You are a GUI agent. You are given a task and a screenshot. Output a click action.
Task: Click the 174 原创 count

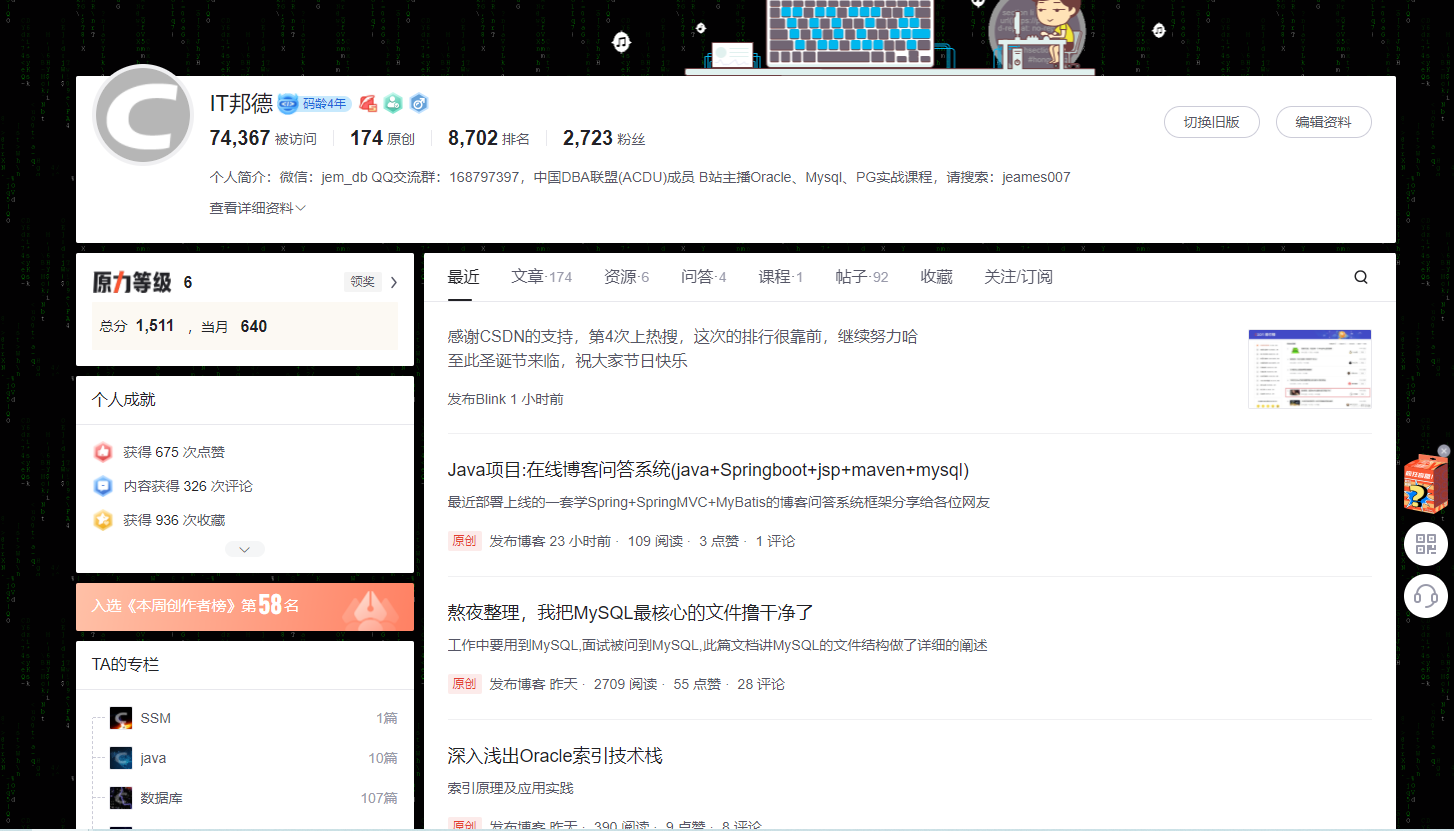pyautogui.click(x=382, y=139)
